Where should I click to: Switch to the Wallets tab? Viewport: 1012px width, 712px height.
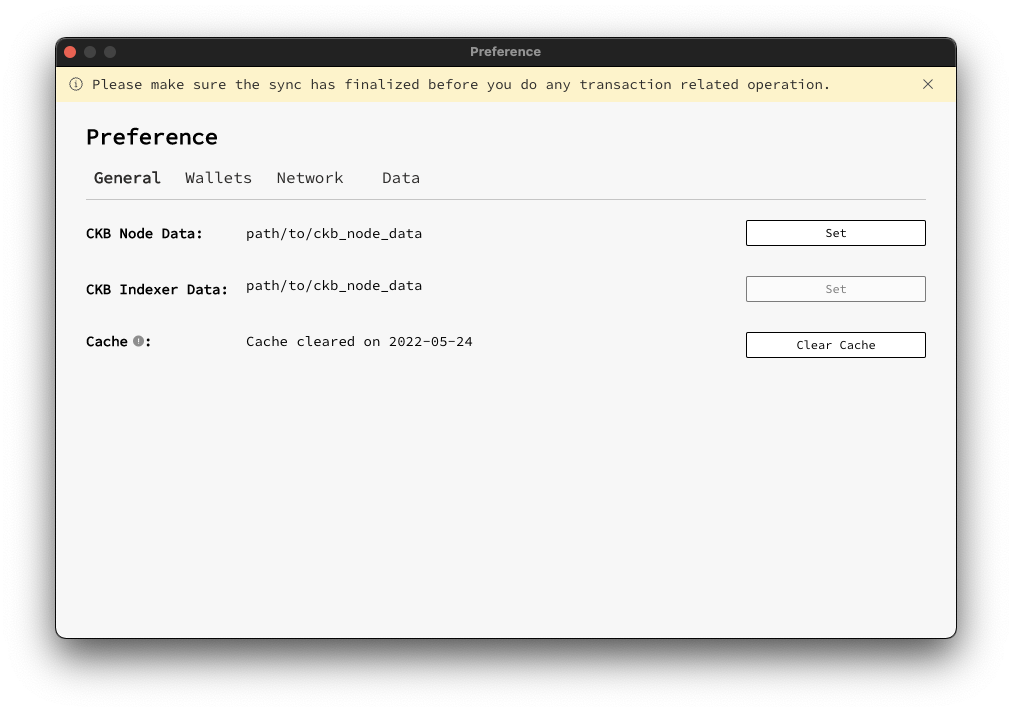click(218, 178)
